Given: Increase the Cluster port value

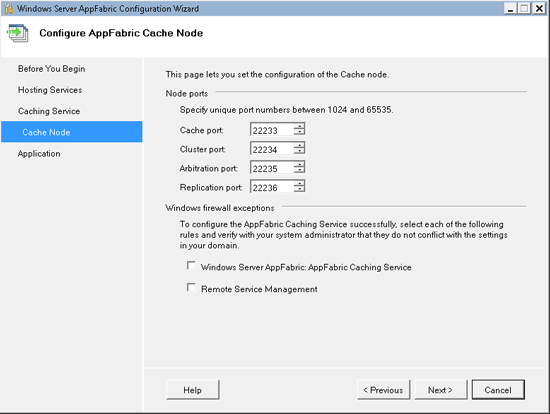Looking at the screenshot, I should point(299,145).
